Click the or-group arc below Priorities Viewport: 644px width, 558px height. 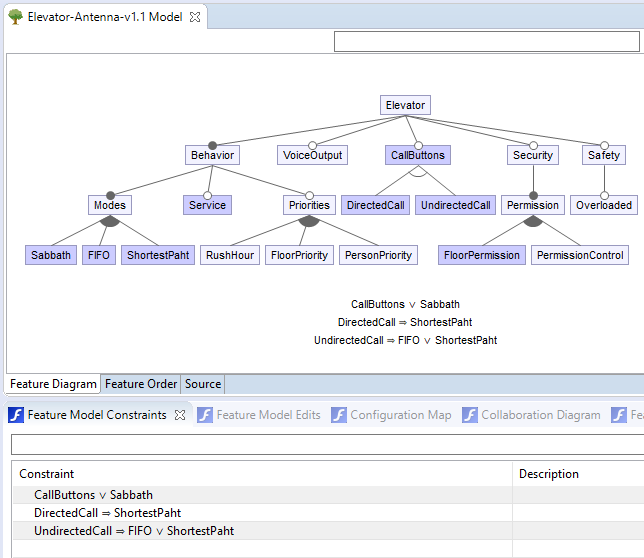(309, 221)
